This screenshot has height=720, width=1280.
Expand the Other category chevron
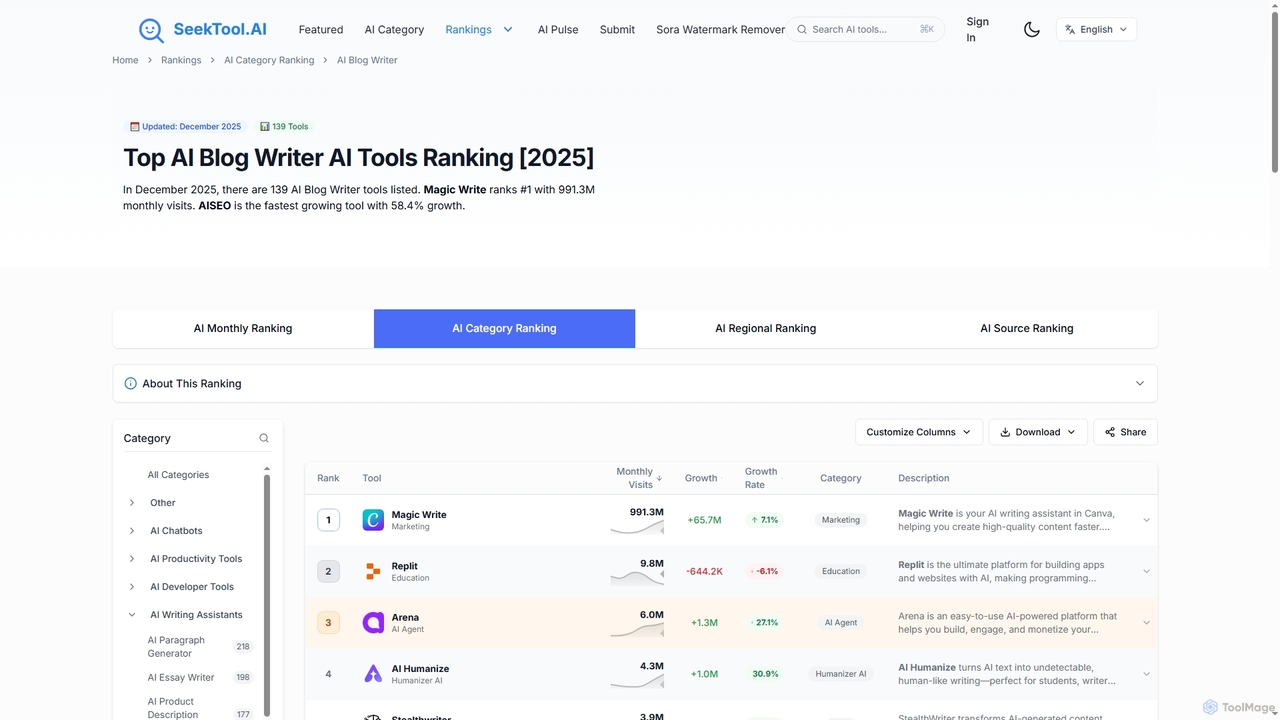pos(132,503)
